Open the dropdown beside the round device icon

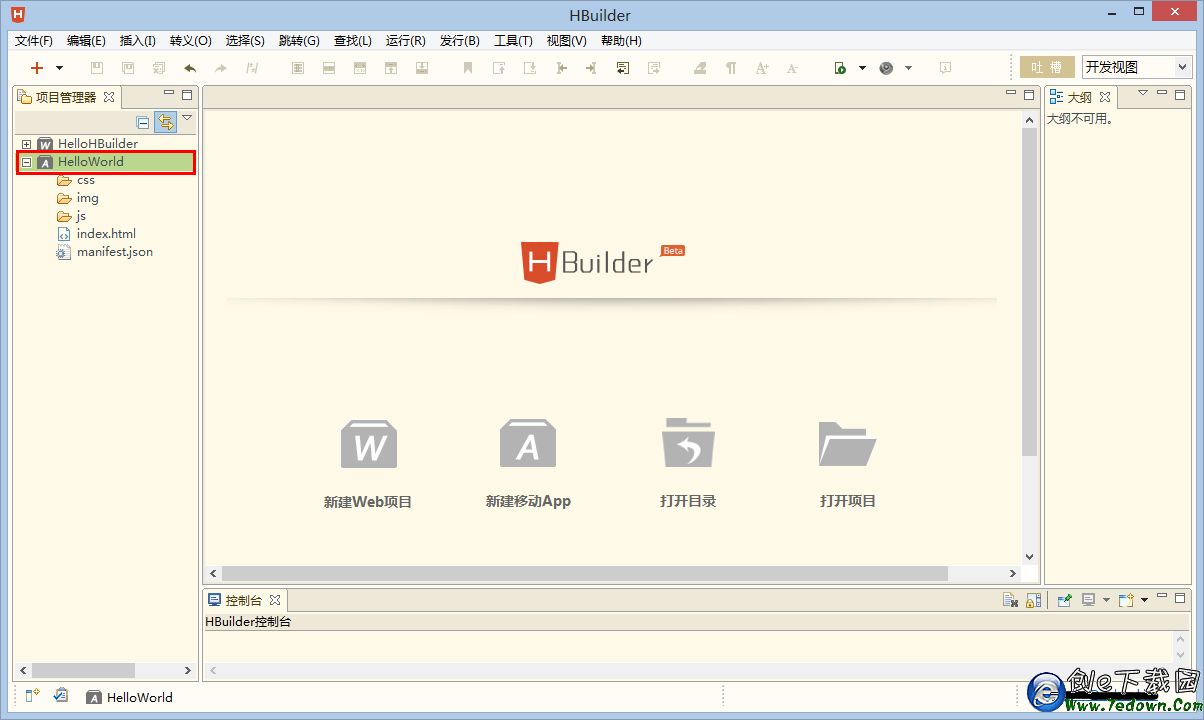(x=908, y=68)
